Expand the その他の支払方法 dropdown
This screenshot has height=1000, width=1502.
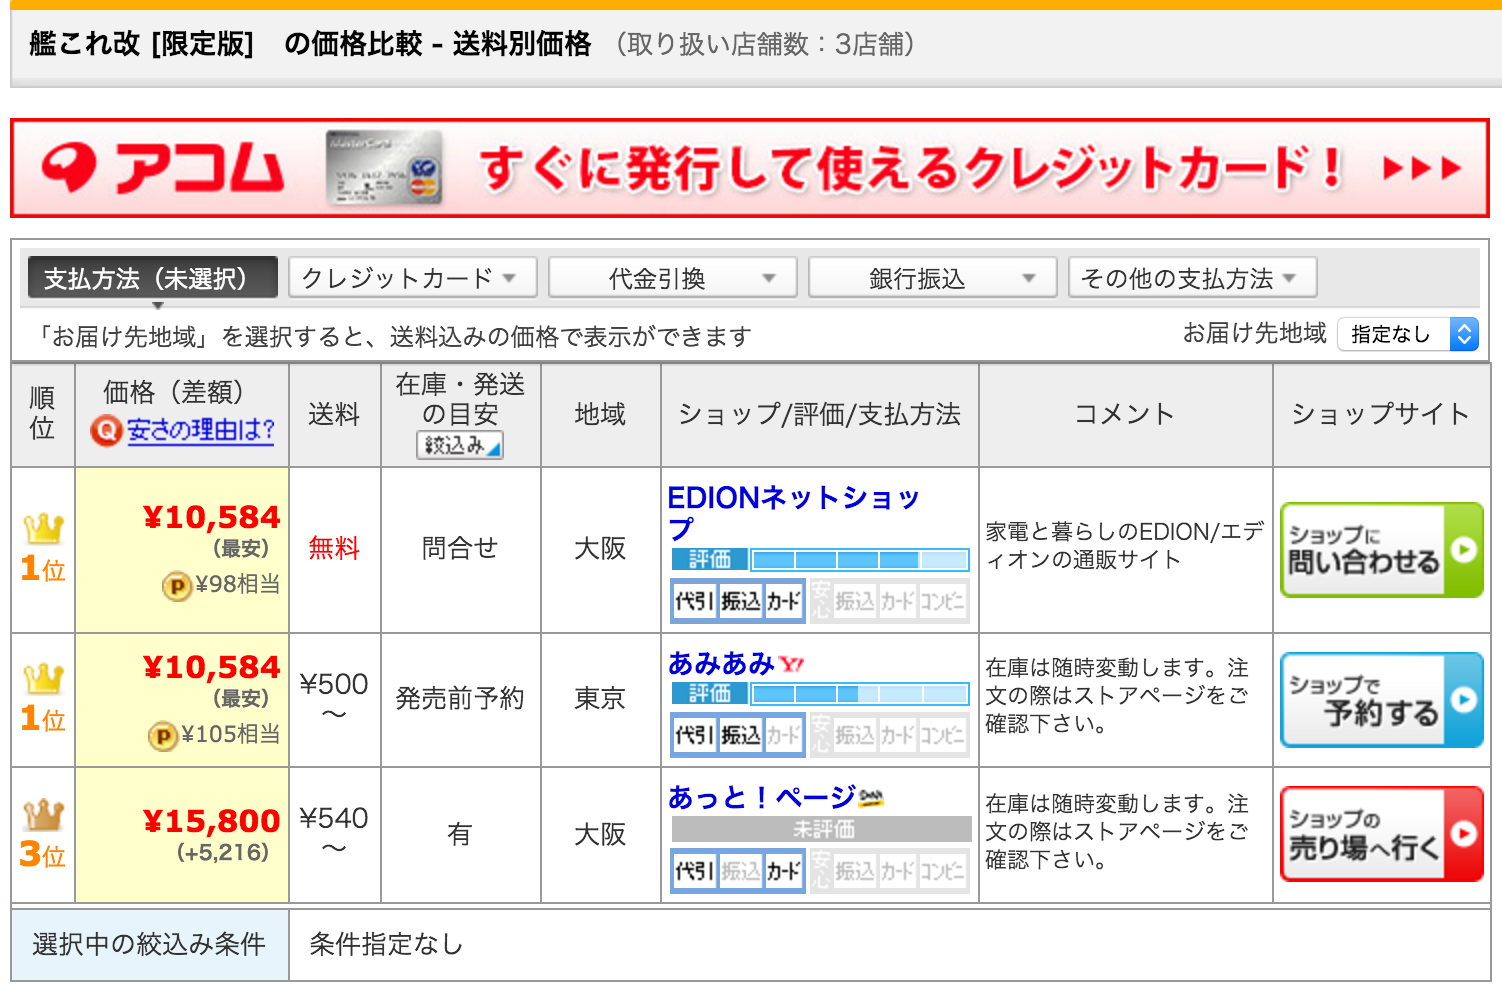pyautogui.click(x=1192, y=278)
